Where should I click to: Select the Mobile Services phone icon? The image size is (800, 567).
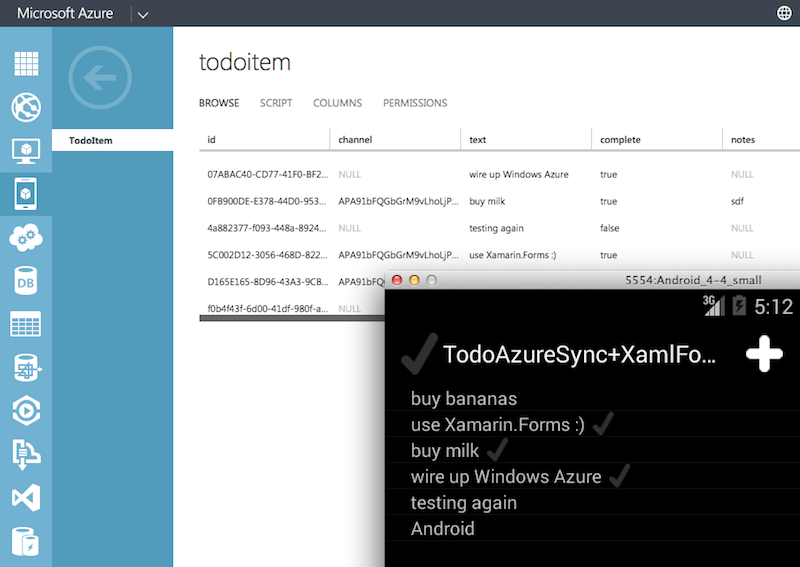click(26, 193)
